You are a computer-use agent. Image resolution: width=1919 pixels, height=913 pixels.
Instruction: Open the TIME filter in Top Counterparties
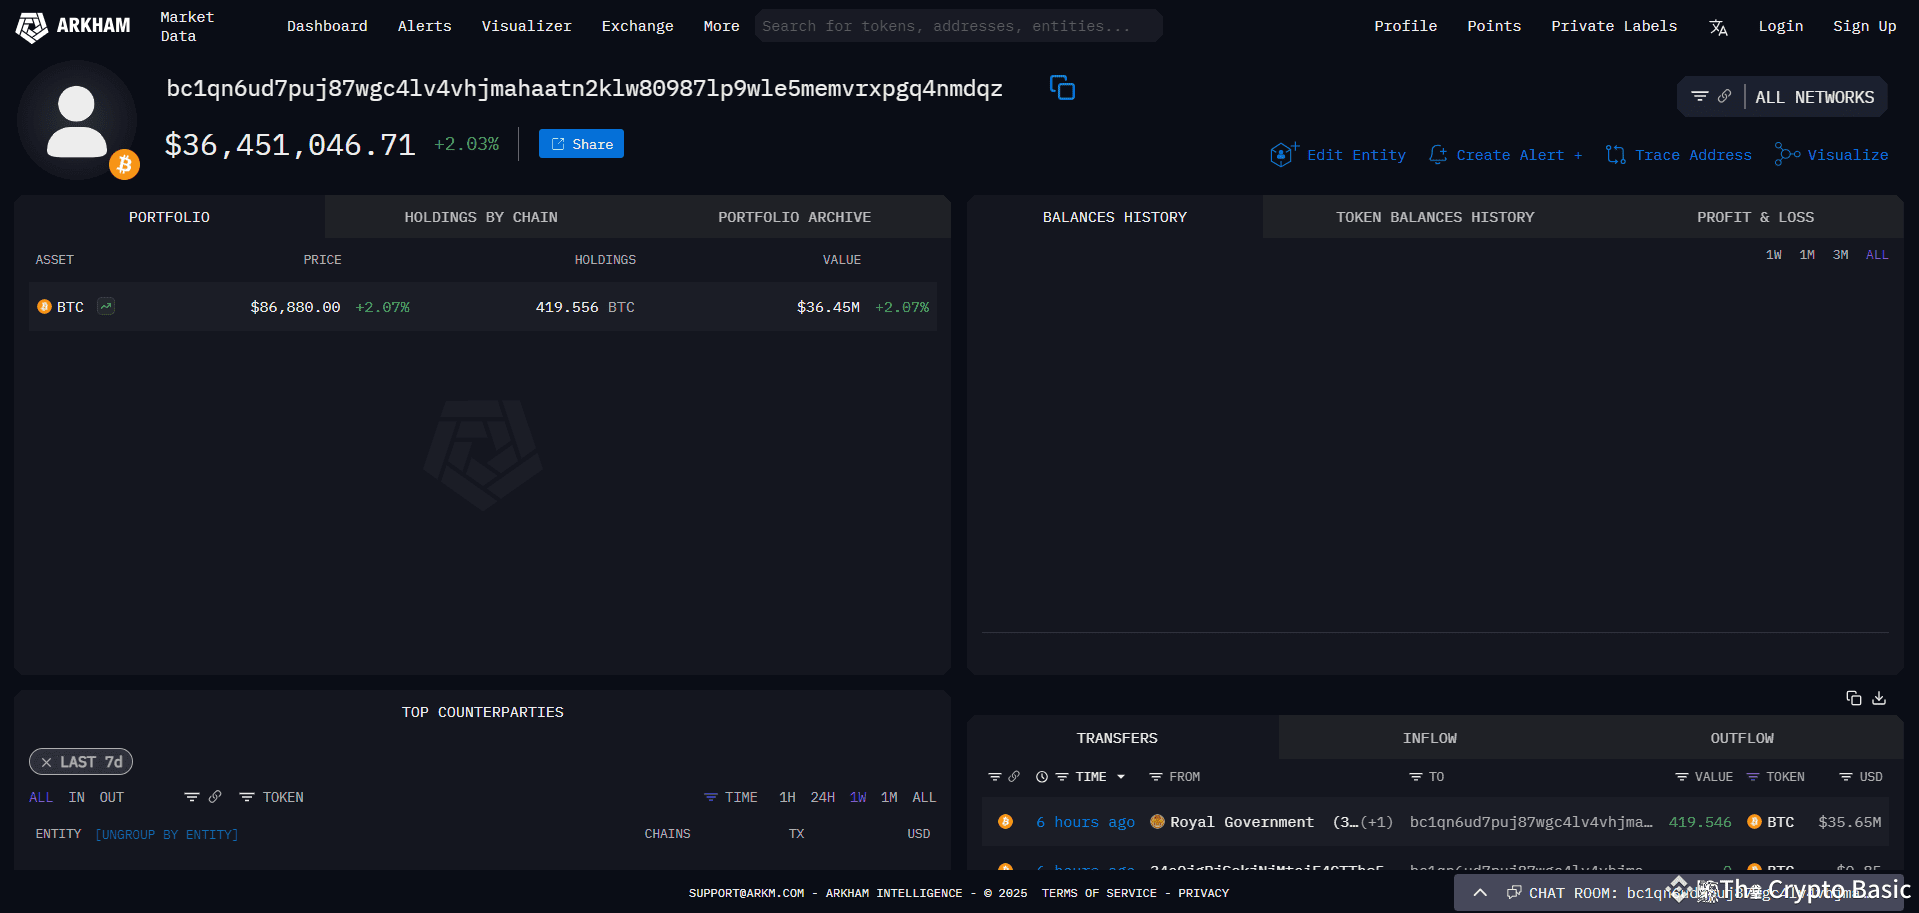pos(711,797)
